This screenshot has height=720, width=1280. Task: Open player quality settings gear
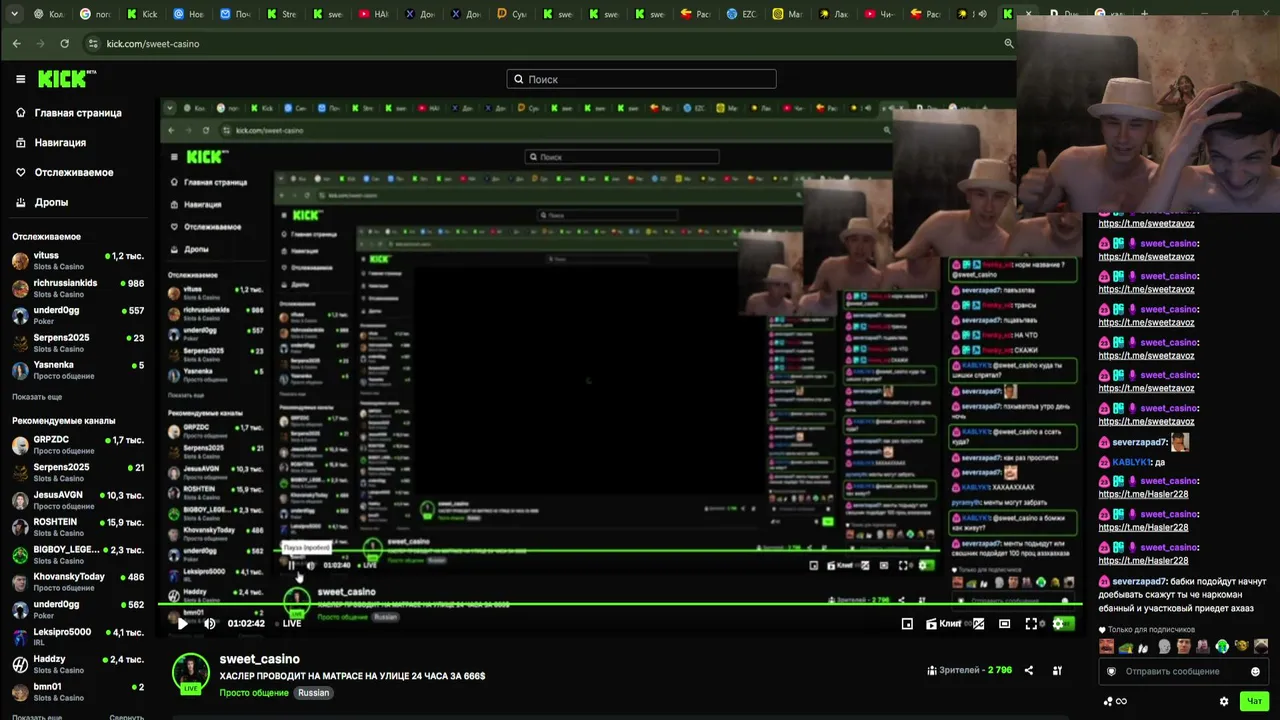(x=1059, y=623)
